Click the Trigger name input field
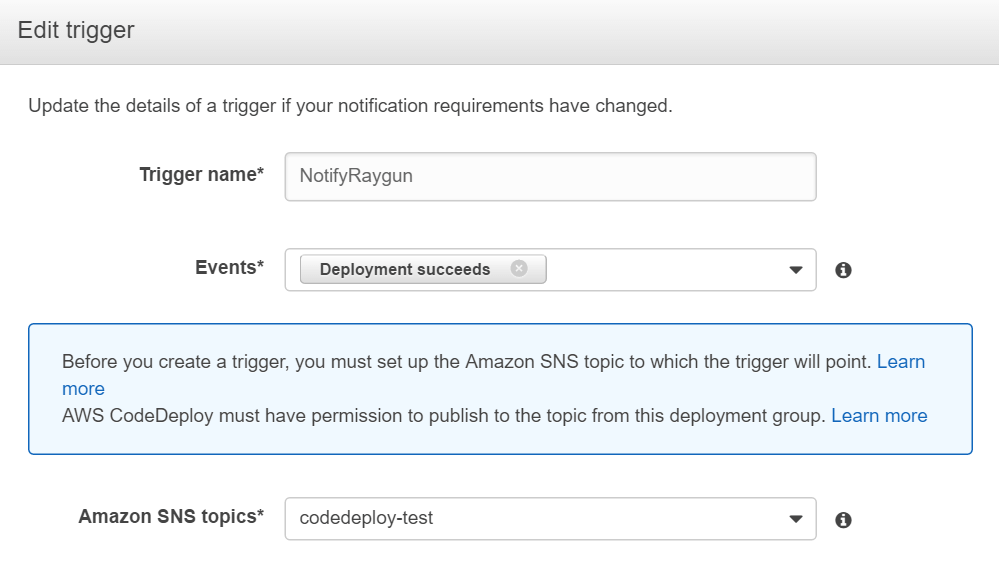The image size is (999, 578). coord(549,176)
